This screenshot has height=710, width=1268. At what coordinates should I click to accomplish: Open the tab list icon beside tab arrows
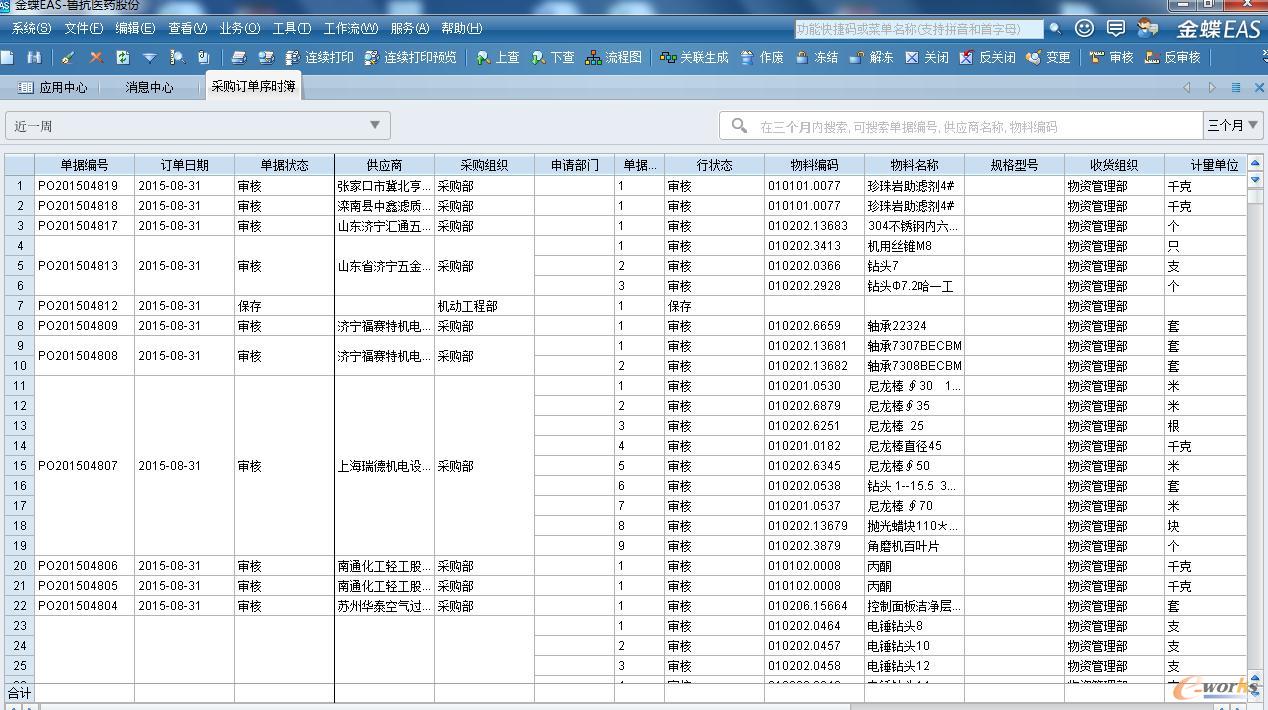pos(1236,88)
